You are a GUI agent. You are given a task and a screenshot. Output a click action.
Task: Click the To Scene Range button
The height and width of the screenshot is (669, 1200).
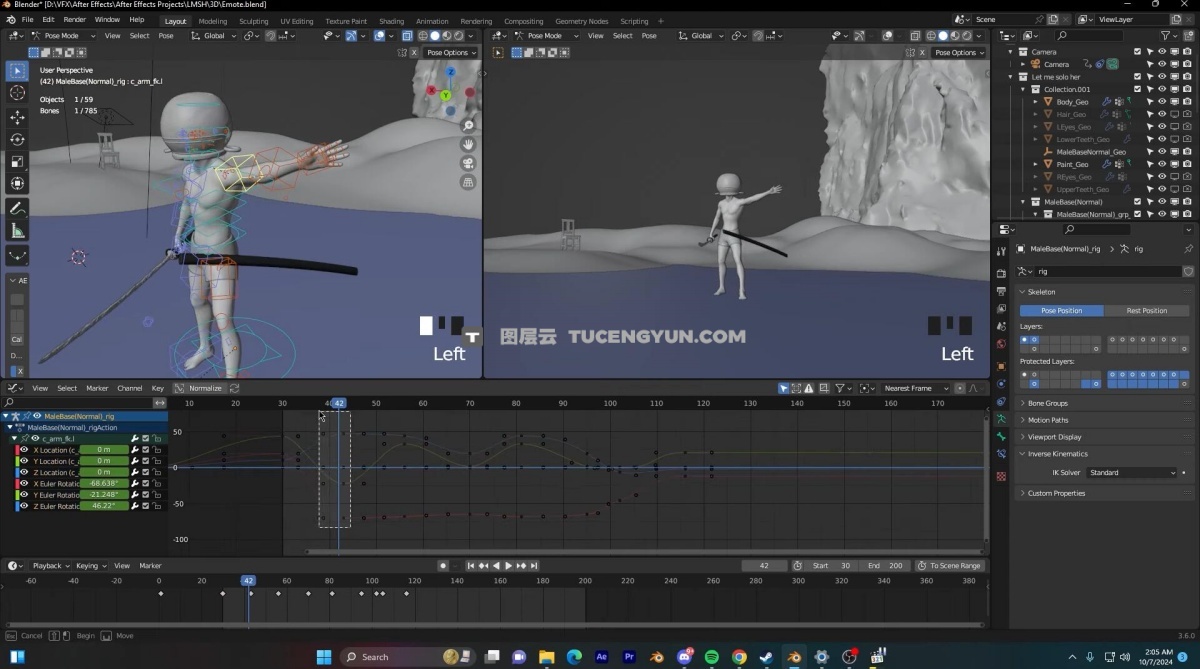(x=949, y=566)
